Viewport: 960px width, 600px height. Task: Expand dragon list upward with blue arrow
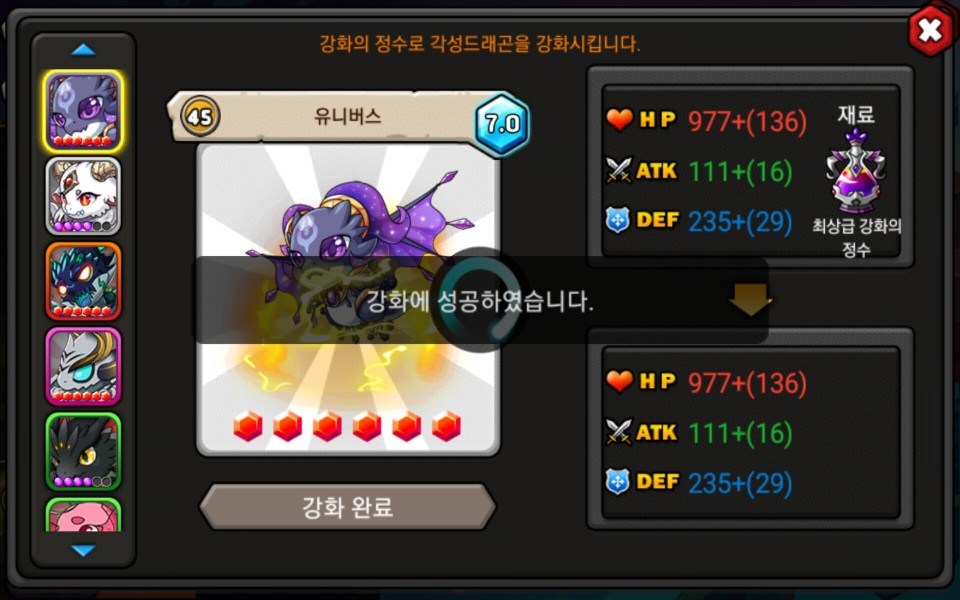pyautogui.click(x=83, y=50)
